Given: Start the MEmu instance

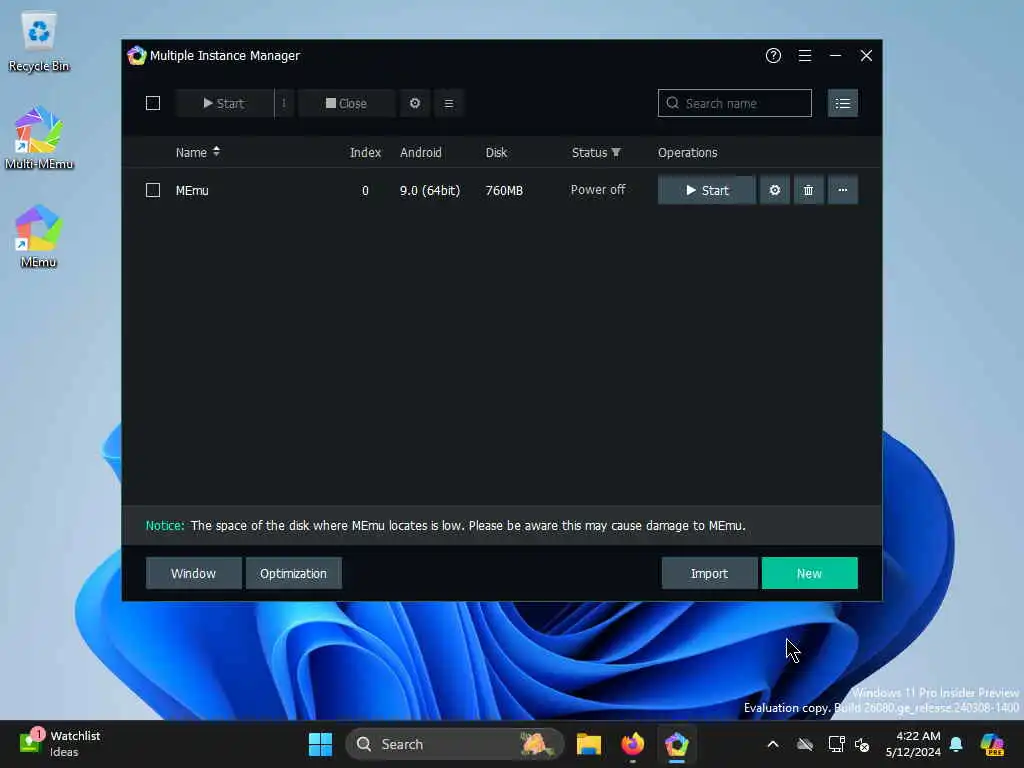Looking at the screenshot, I should coord(707,190).
